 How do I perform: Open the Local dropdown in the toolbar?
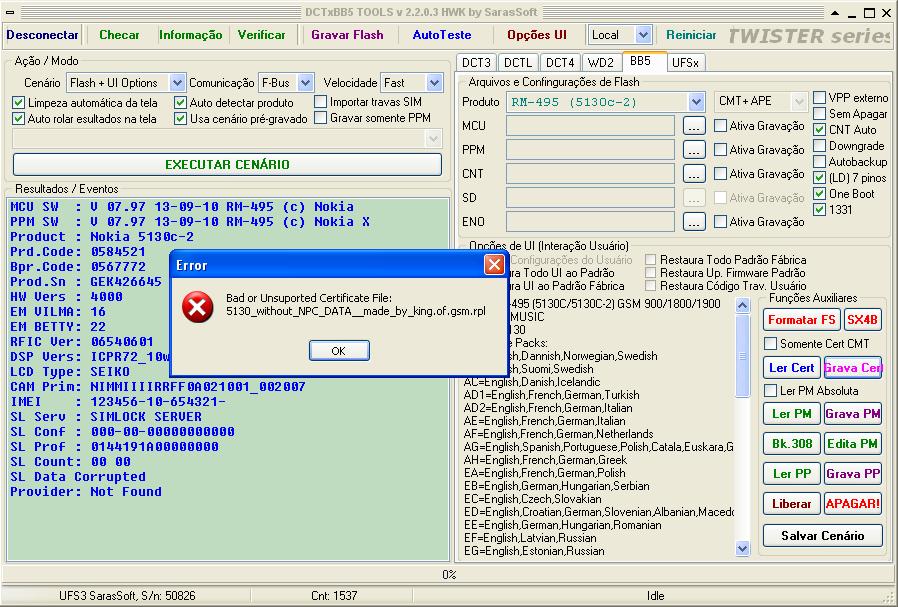point(644,35)
